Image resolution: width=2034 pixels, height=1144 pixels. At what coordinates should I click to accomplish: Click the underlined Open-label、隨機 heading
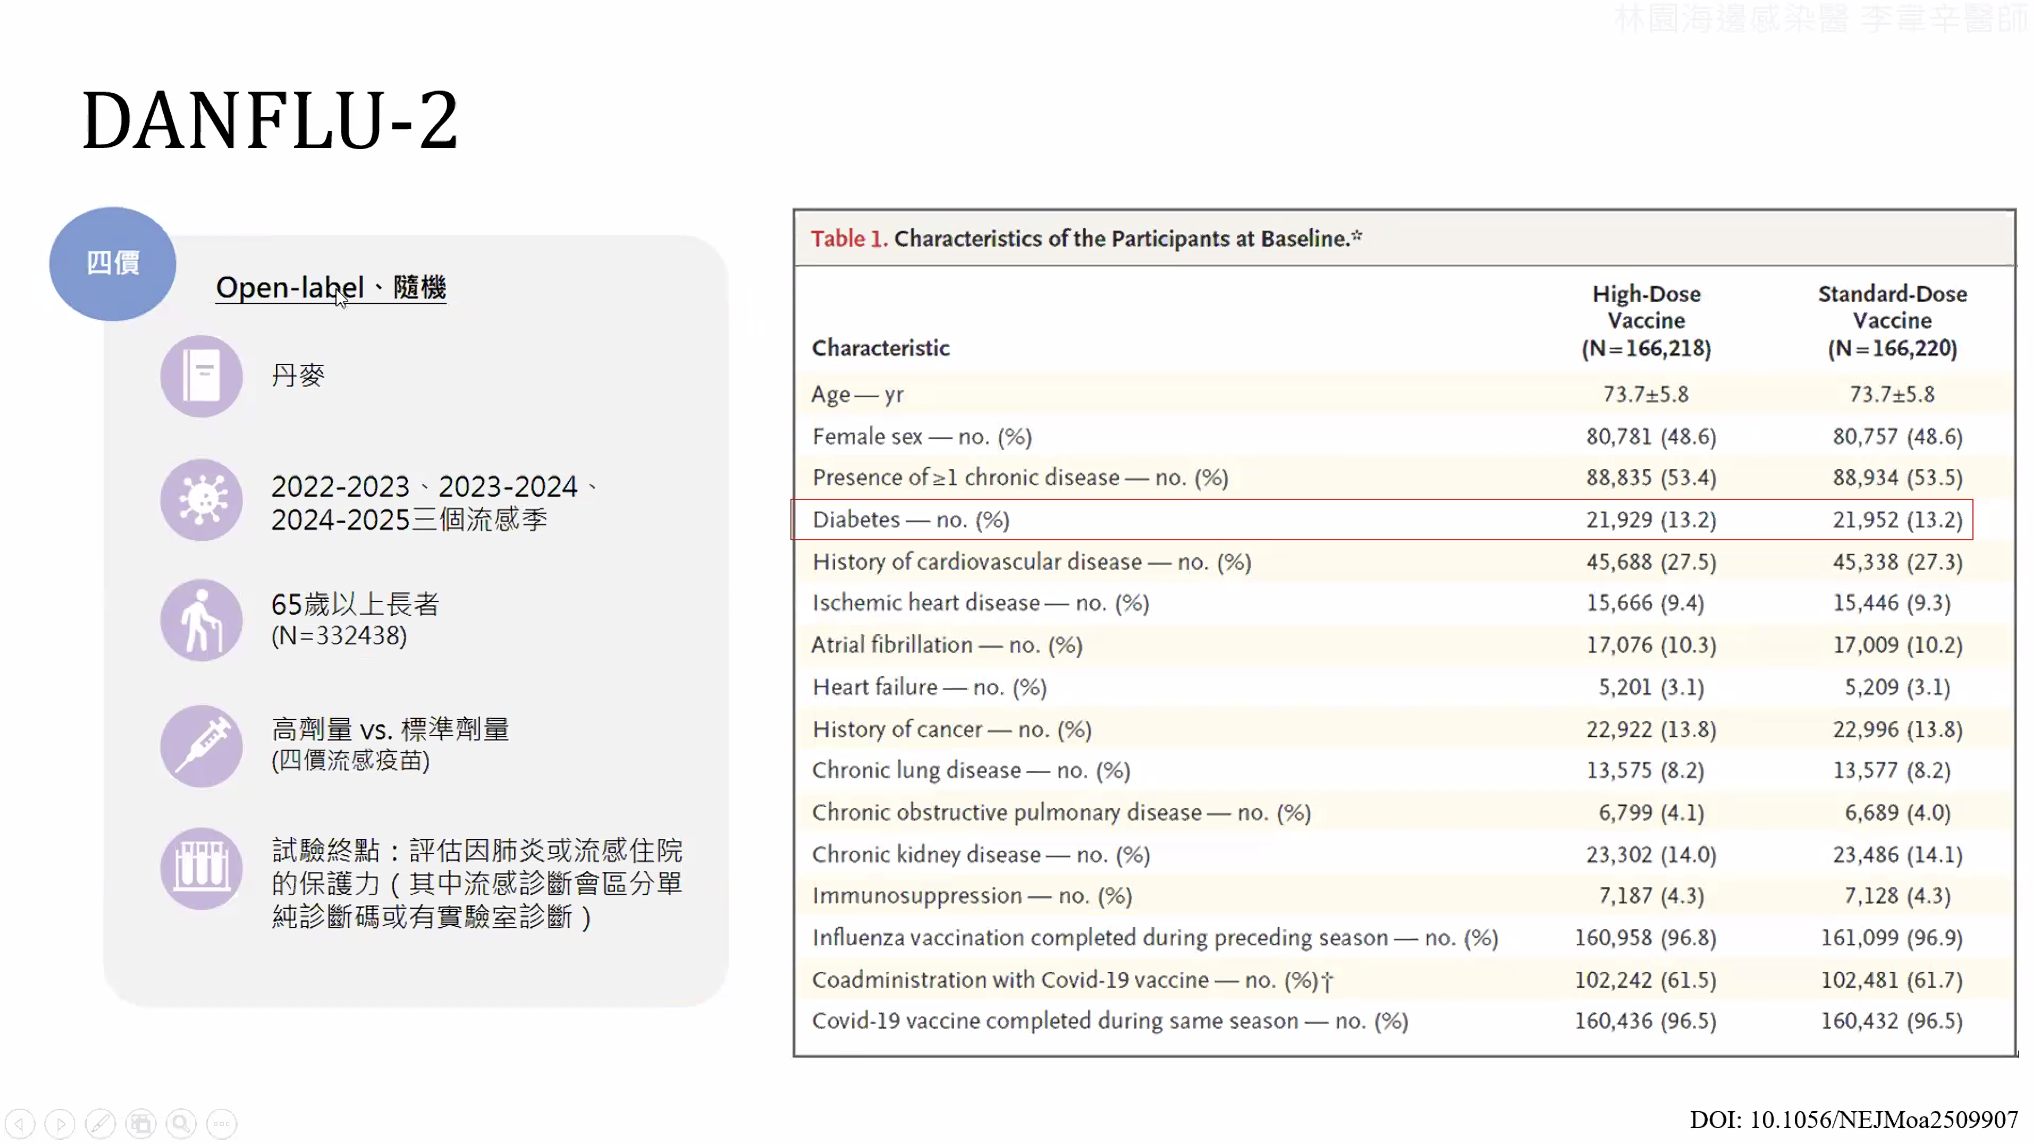(331, 288)
